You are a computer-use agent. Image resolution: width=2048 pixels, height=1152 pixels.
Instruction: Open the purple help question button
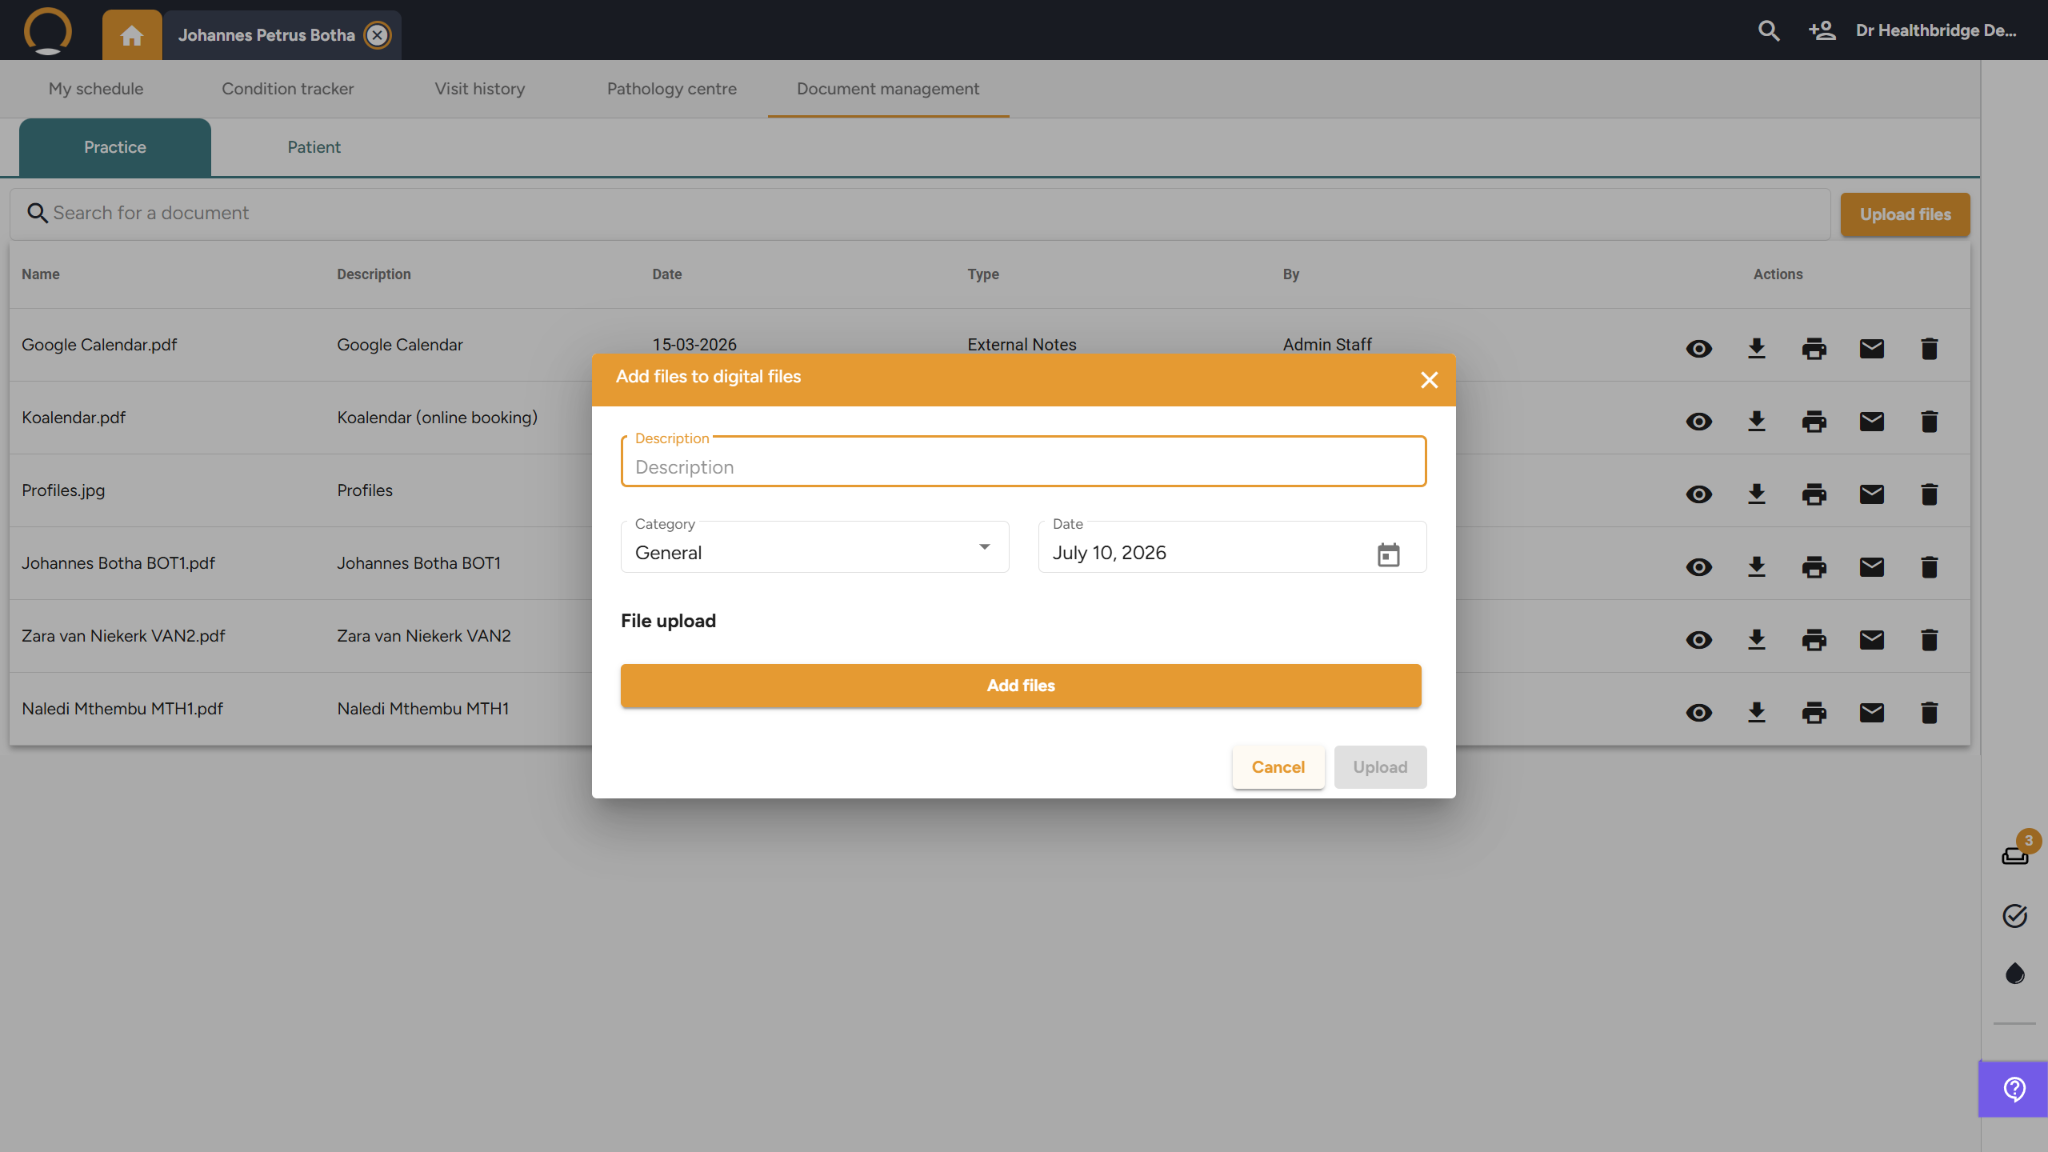pyautogui.click(x=2014, y=1089)
